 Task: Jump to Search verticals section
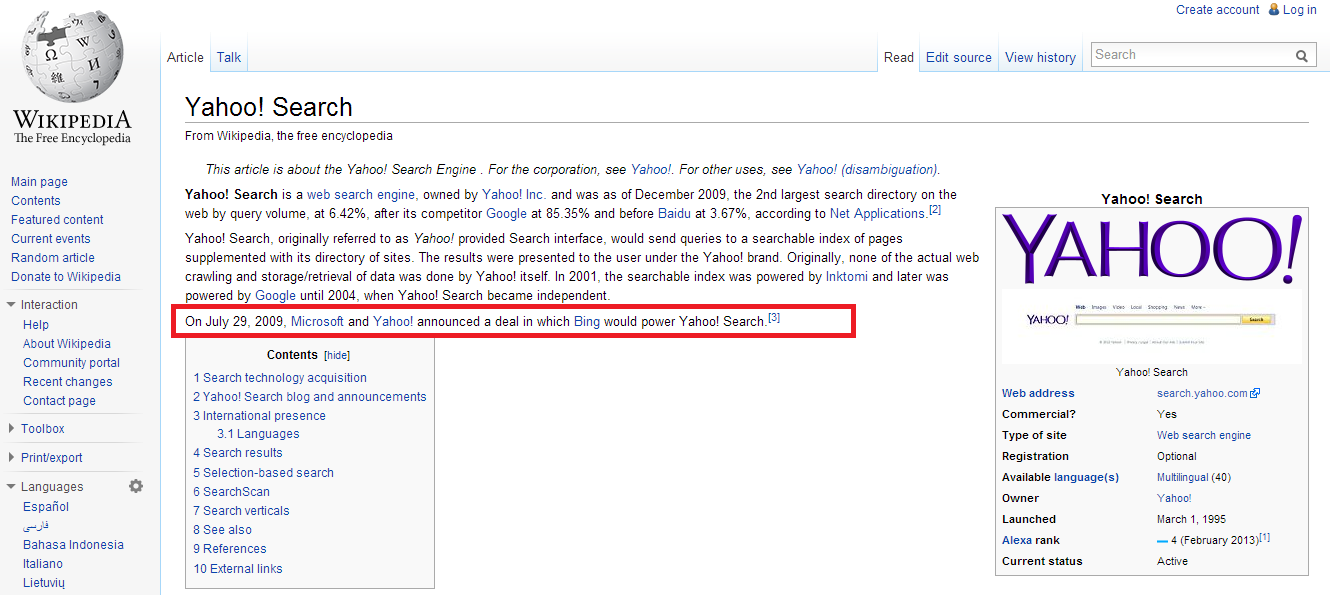242,511
